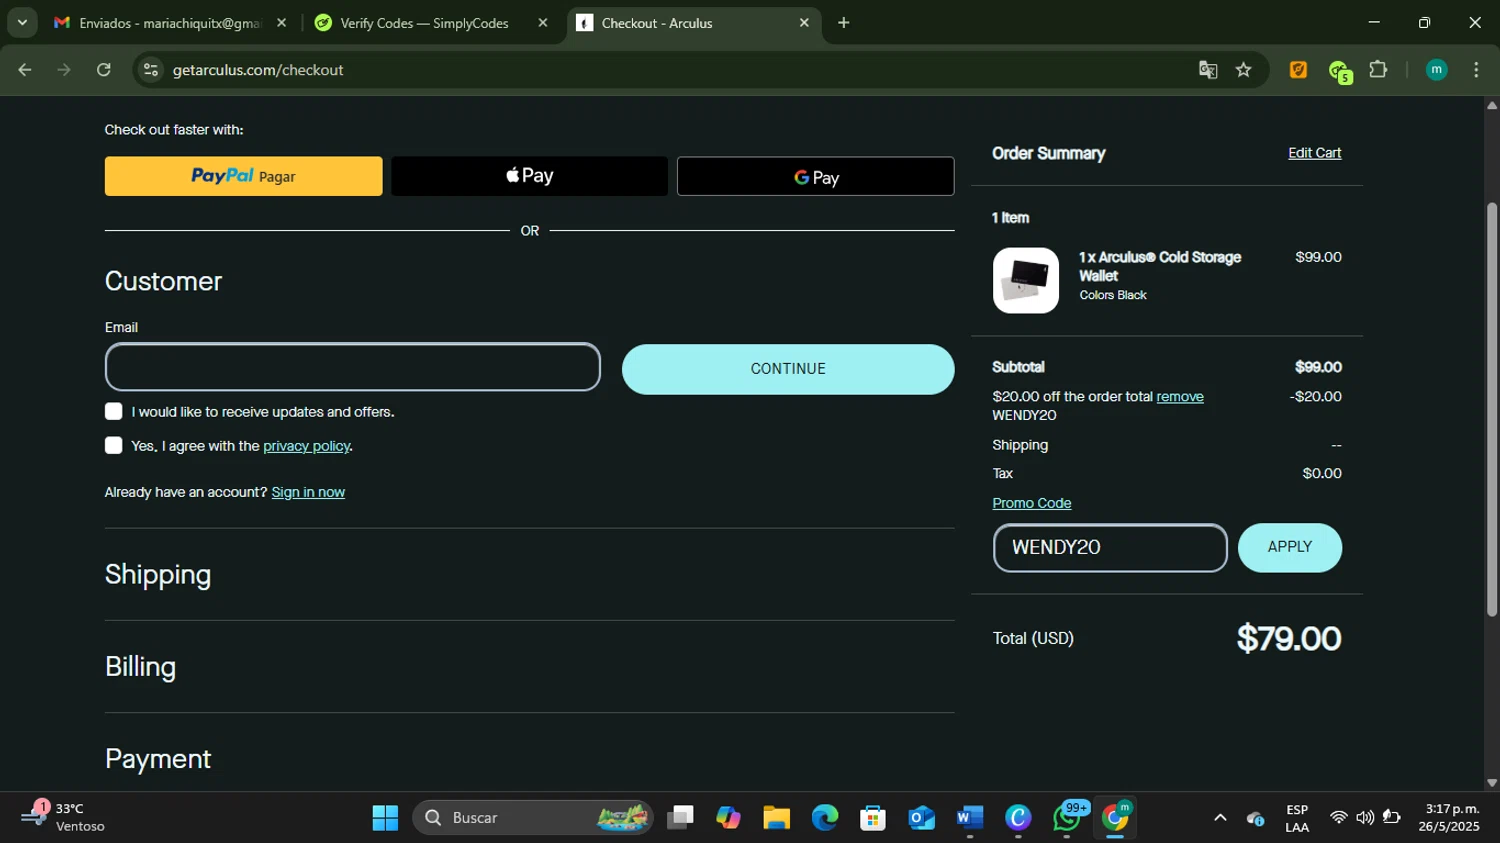Open Microsoft Edge from taskbar

pyautogui.click(x=825, y=818)
